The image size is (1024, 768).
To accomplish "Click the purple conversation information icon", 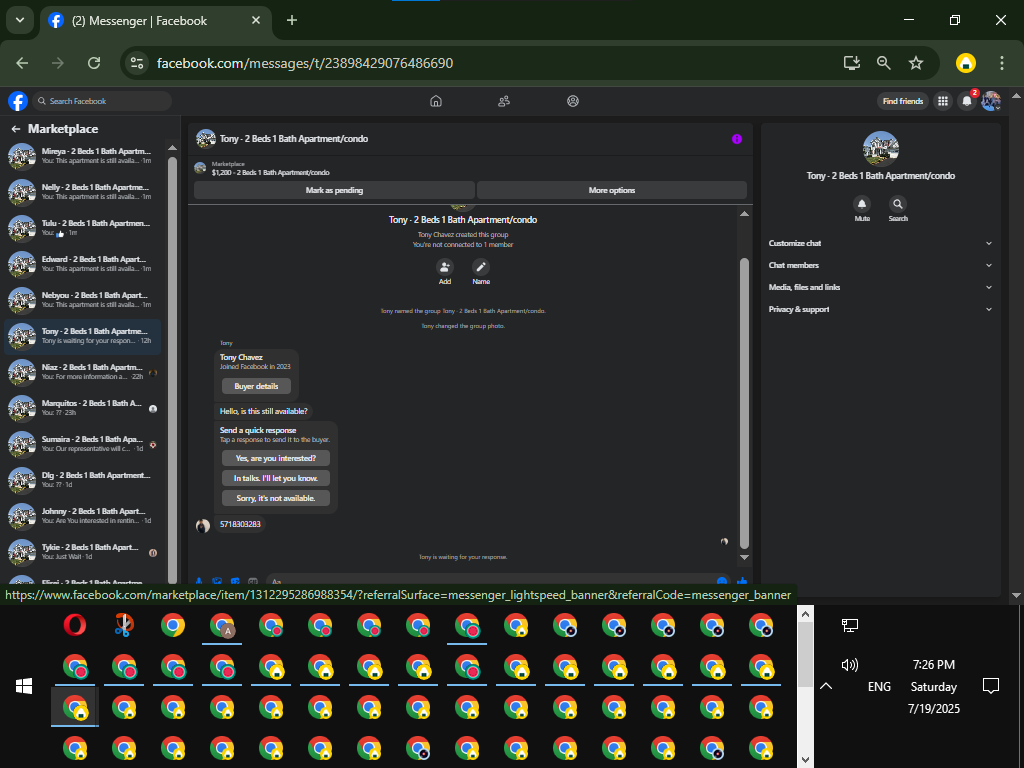I will pyautogui.click(x=737, y=139).
